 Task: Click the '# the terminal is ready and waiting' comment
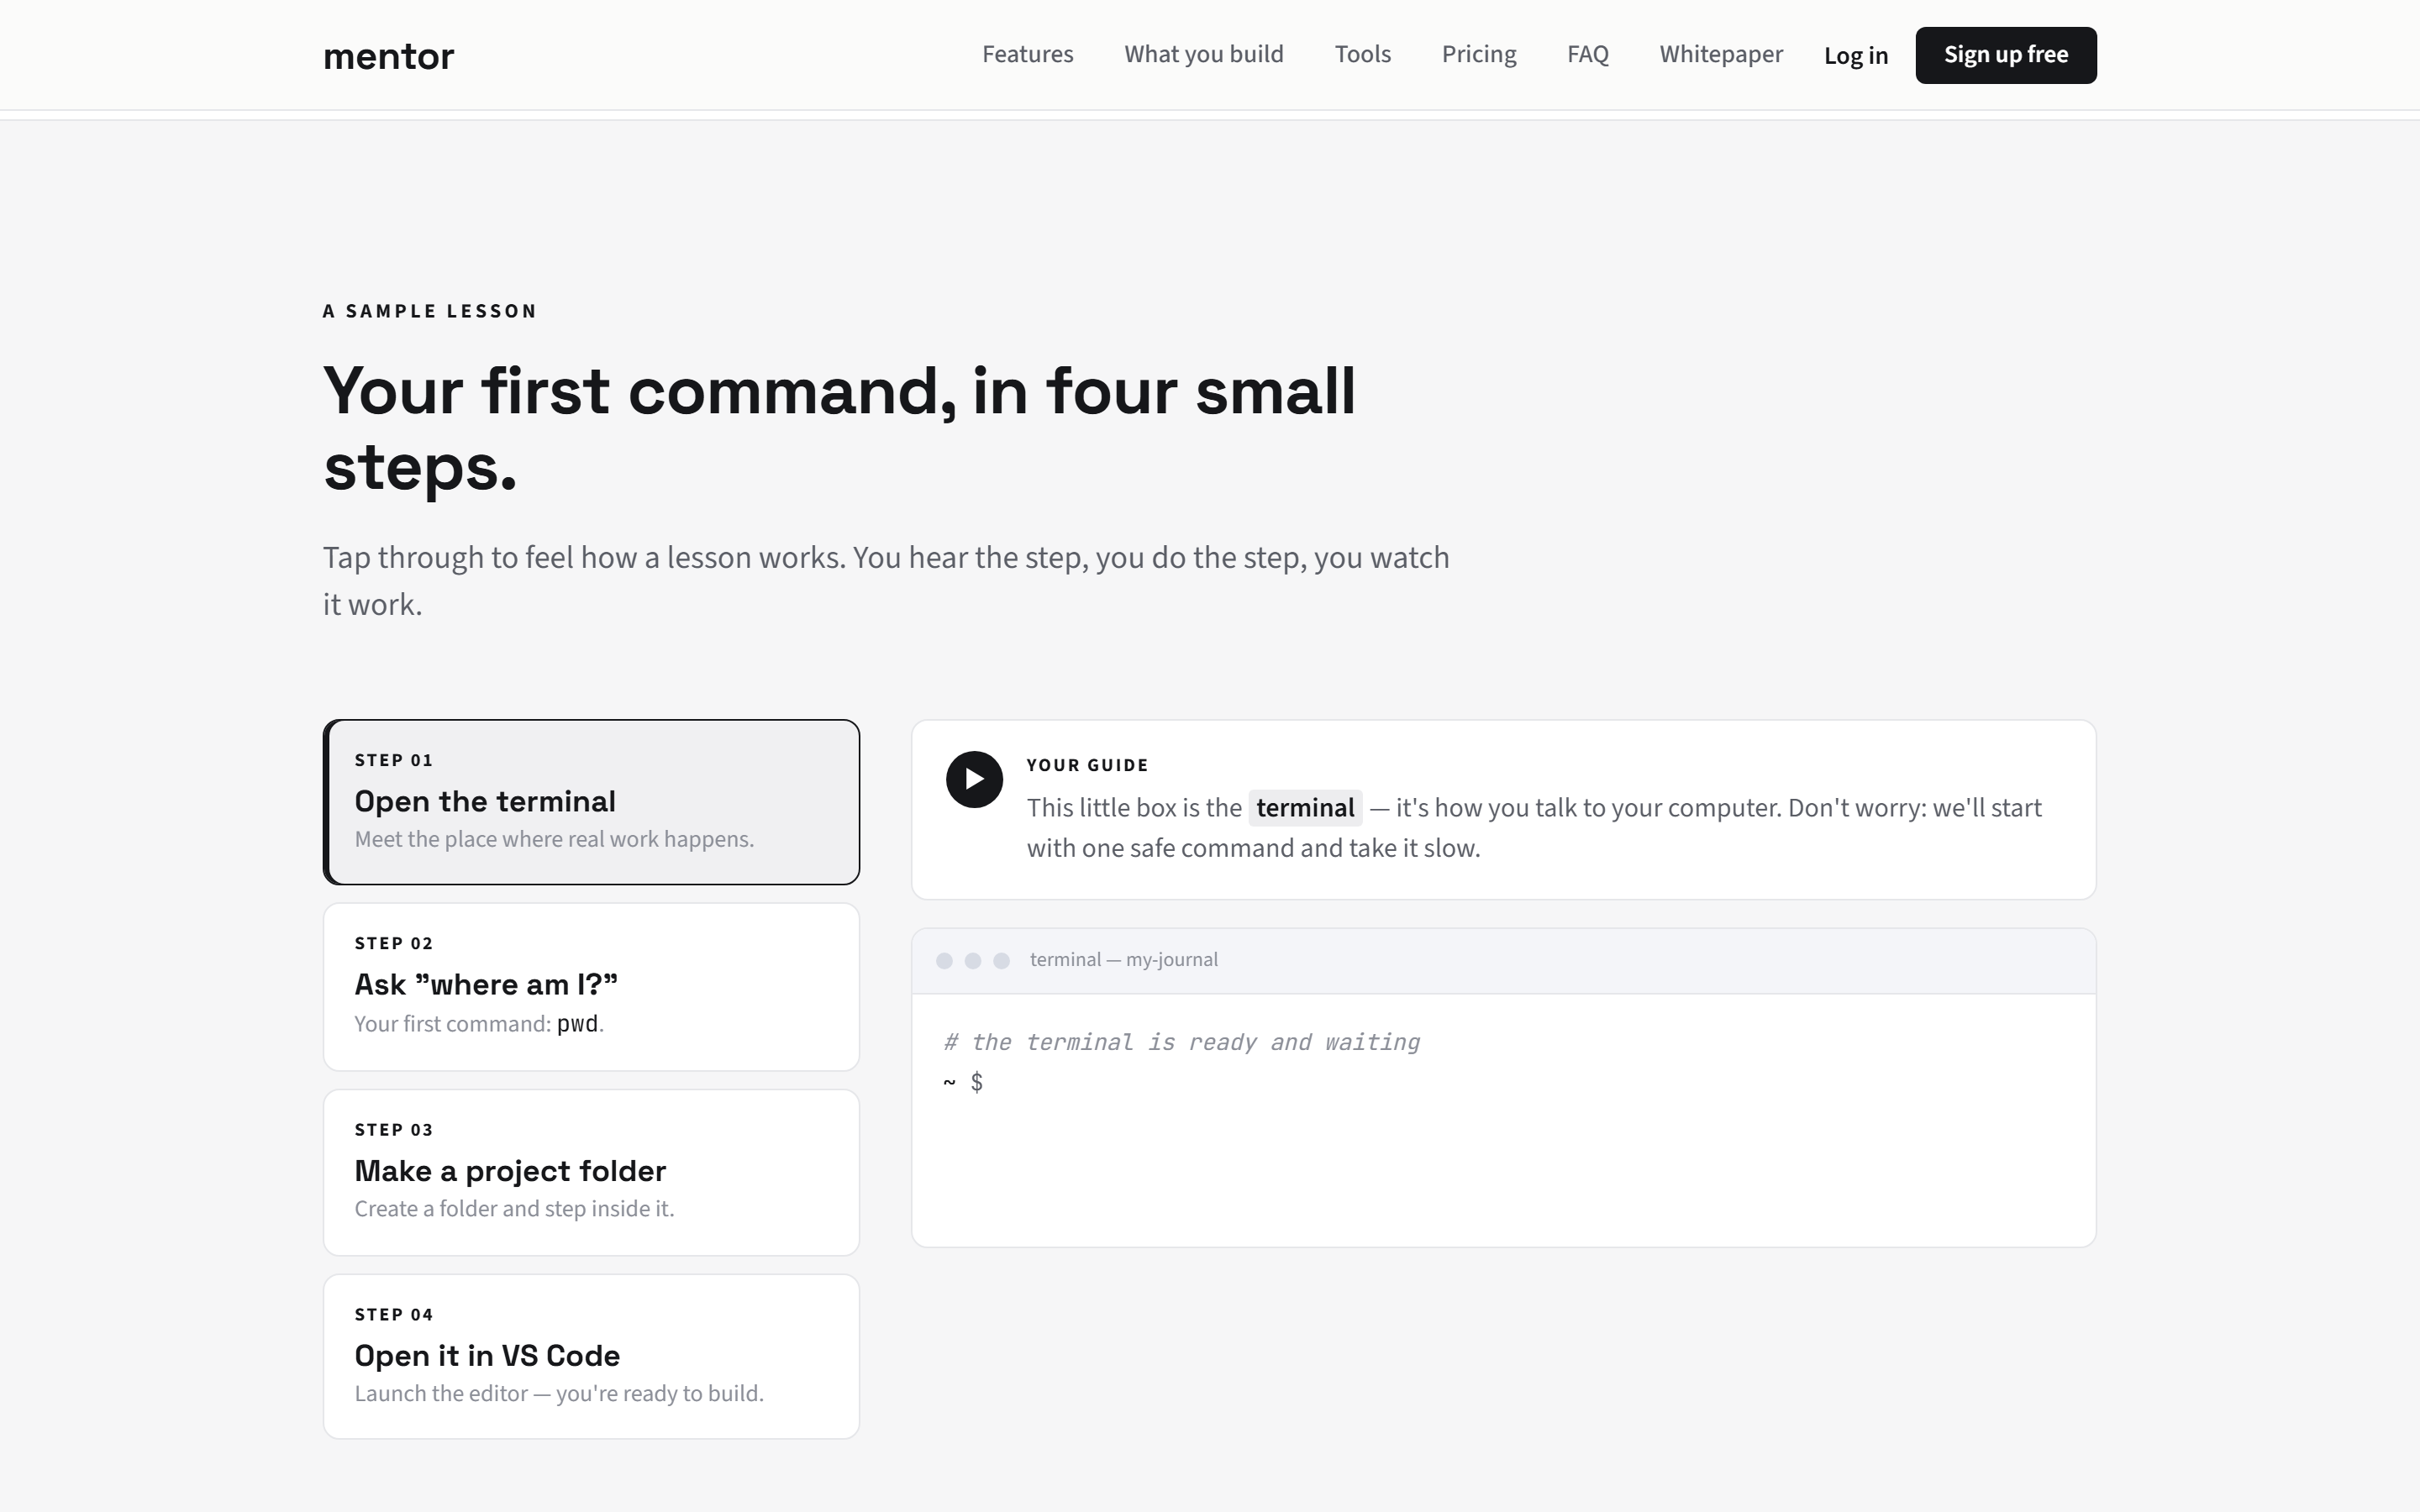(x=1181, y=1042)
